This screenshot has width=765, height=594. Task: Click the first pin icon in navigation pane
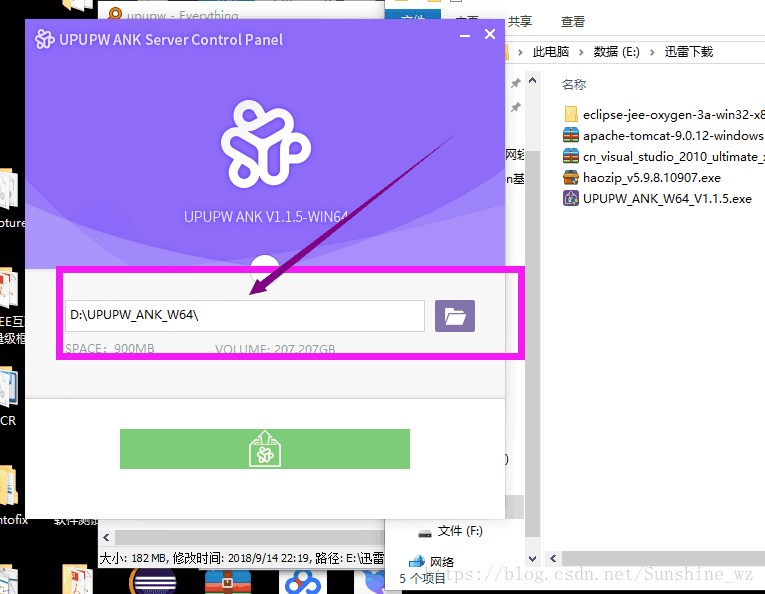516,83
